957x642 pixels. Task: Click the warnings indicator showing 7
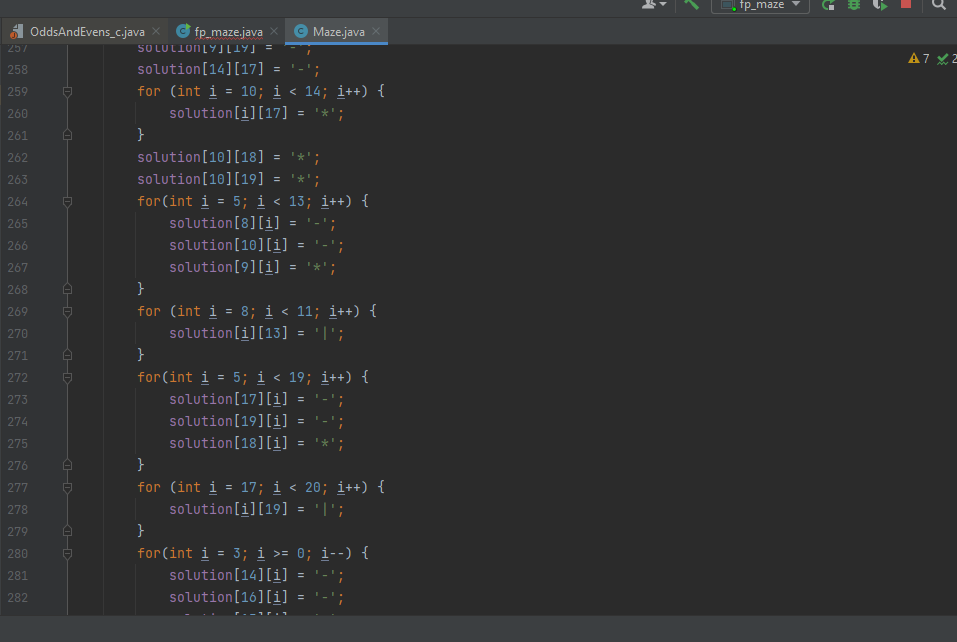920,59
